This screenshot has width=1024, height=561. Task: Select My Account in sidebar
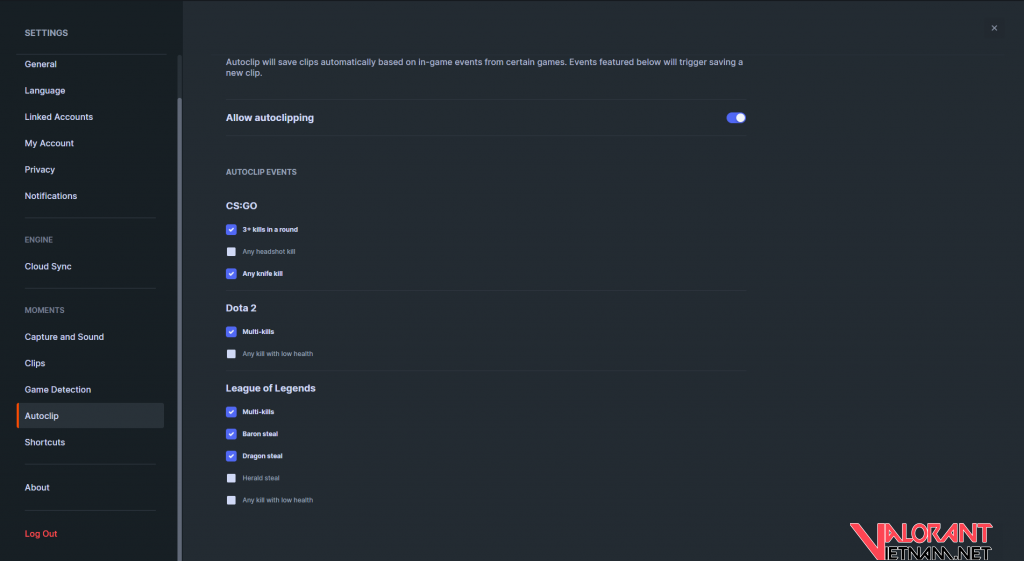(49, 143)
